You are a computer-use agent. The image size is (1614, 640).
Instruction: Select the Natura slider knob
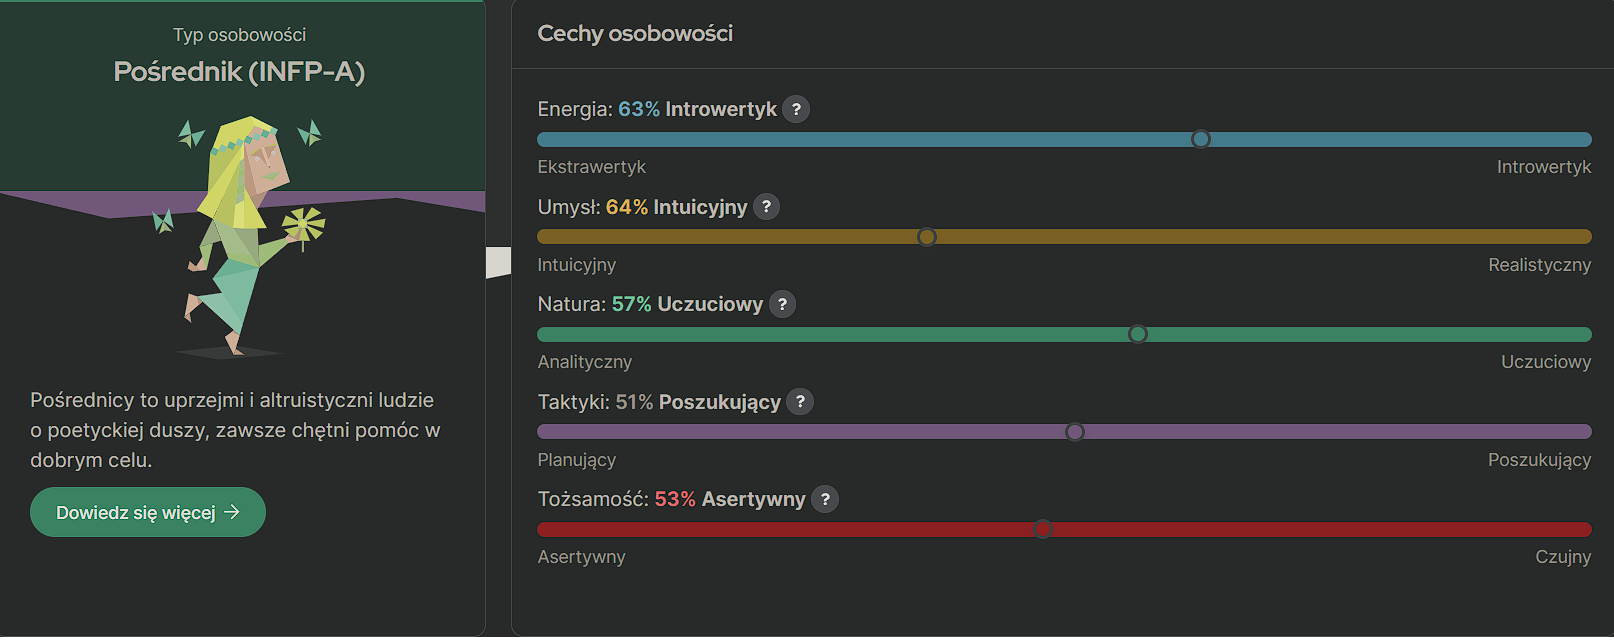[x=1138, y=334]
